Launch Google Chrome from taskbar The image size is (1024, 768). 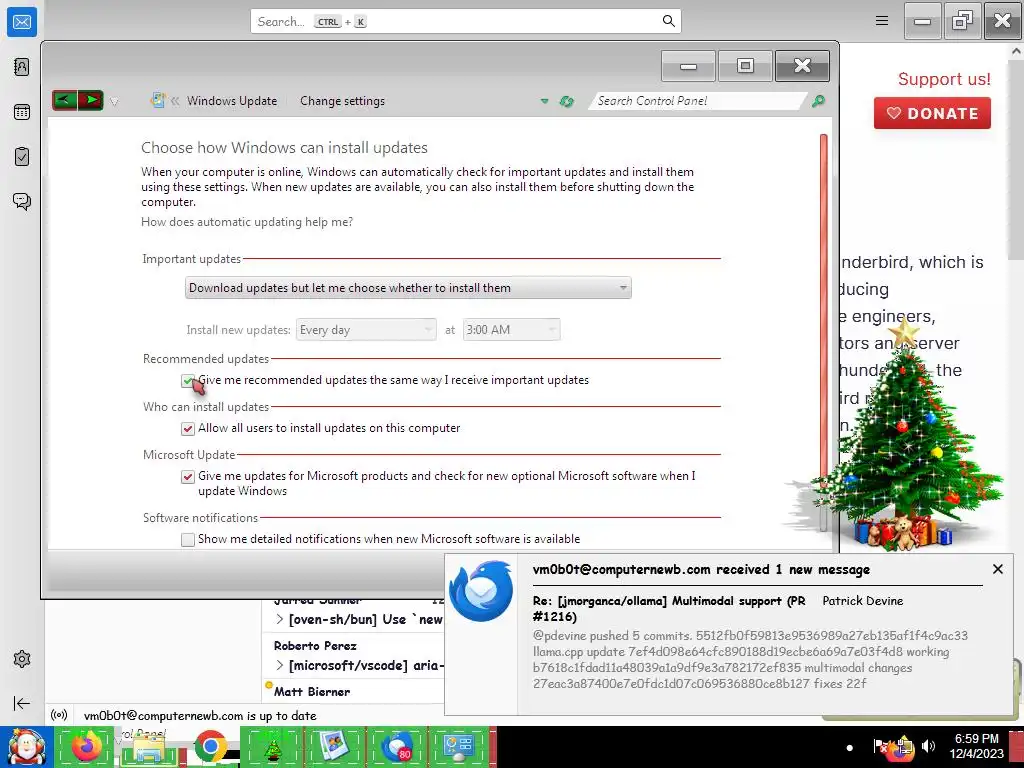point(210,746)
